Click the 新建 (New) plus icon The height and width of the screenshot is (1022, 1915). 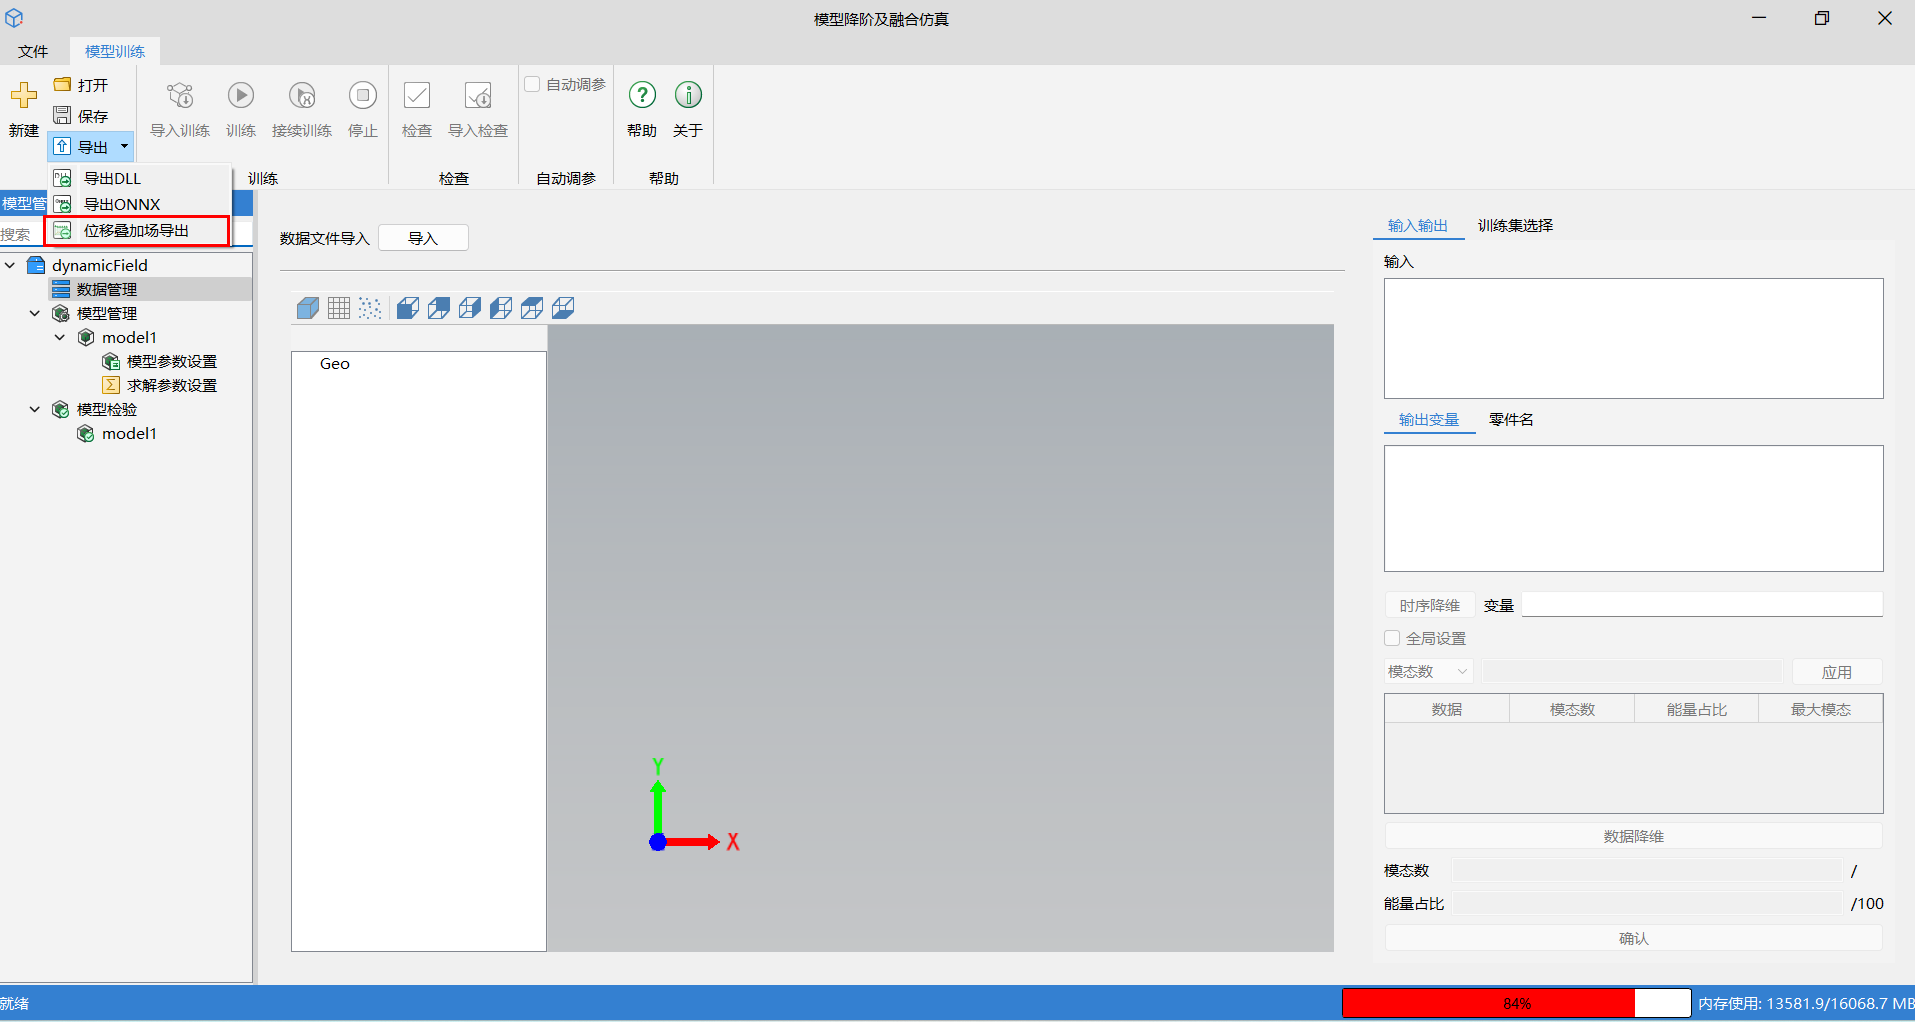[x=24, y=96]
